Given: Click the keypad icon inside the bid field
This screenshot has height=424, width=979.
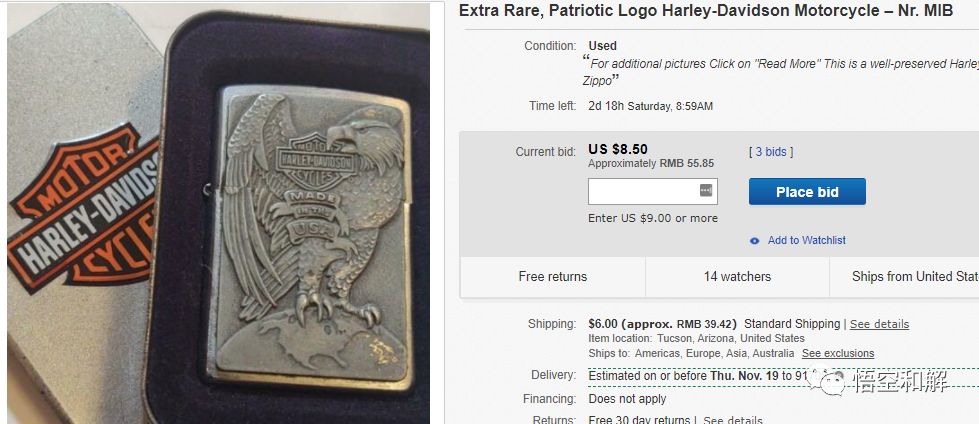Looking at the screenshot, I should pos(706,190).
